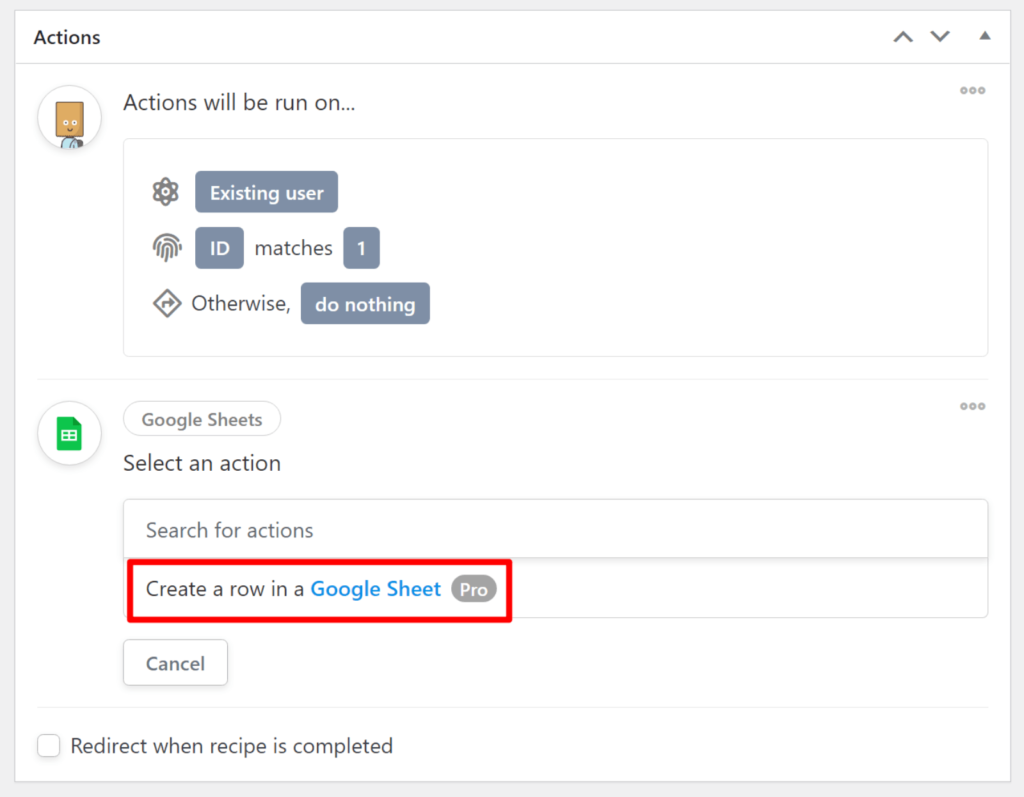The height and width of the screenshot is (797, 1024).
Task: Click the Pro badge on the action
Action: 473,589
